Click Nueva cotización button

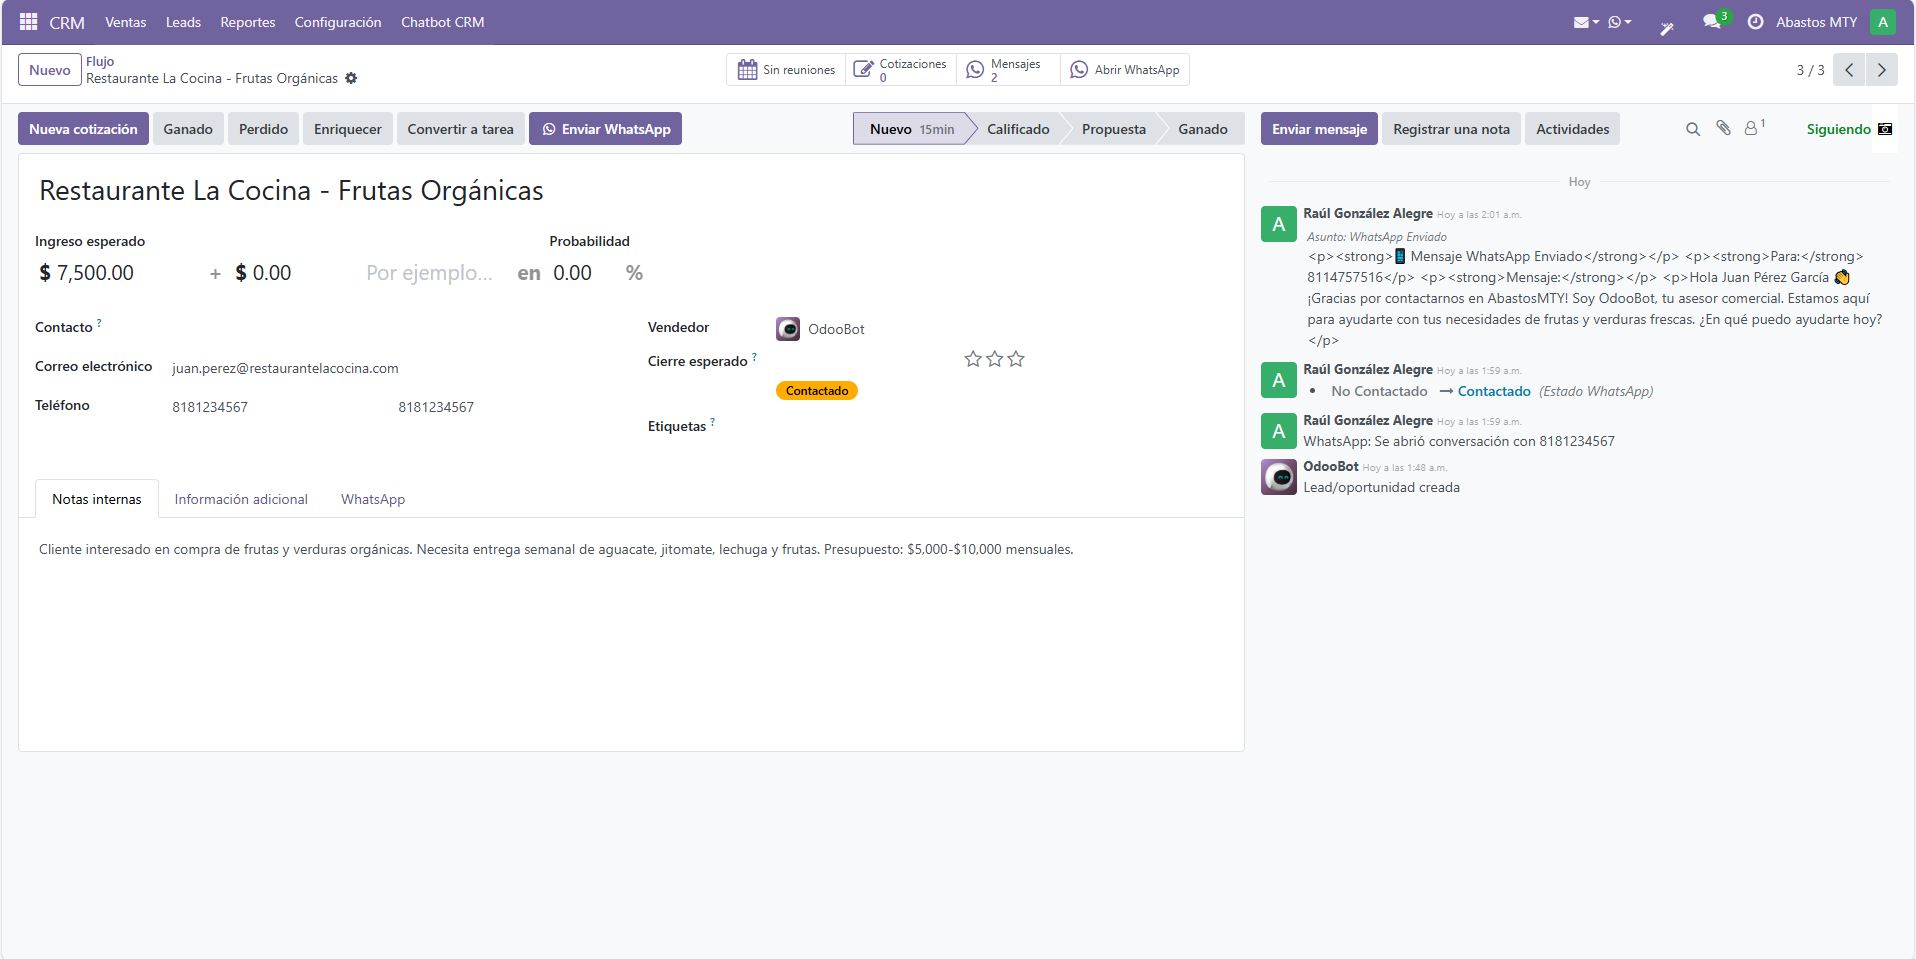[83, 129]
